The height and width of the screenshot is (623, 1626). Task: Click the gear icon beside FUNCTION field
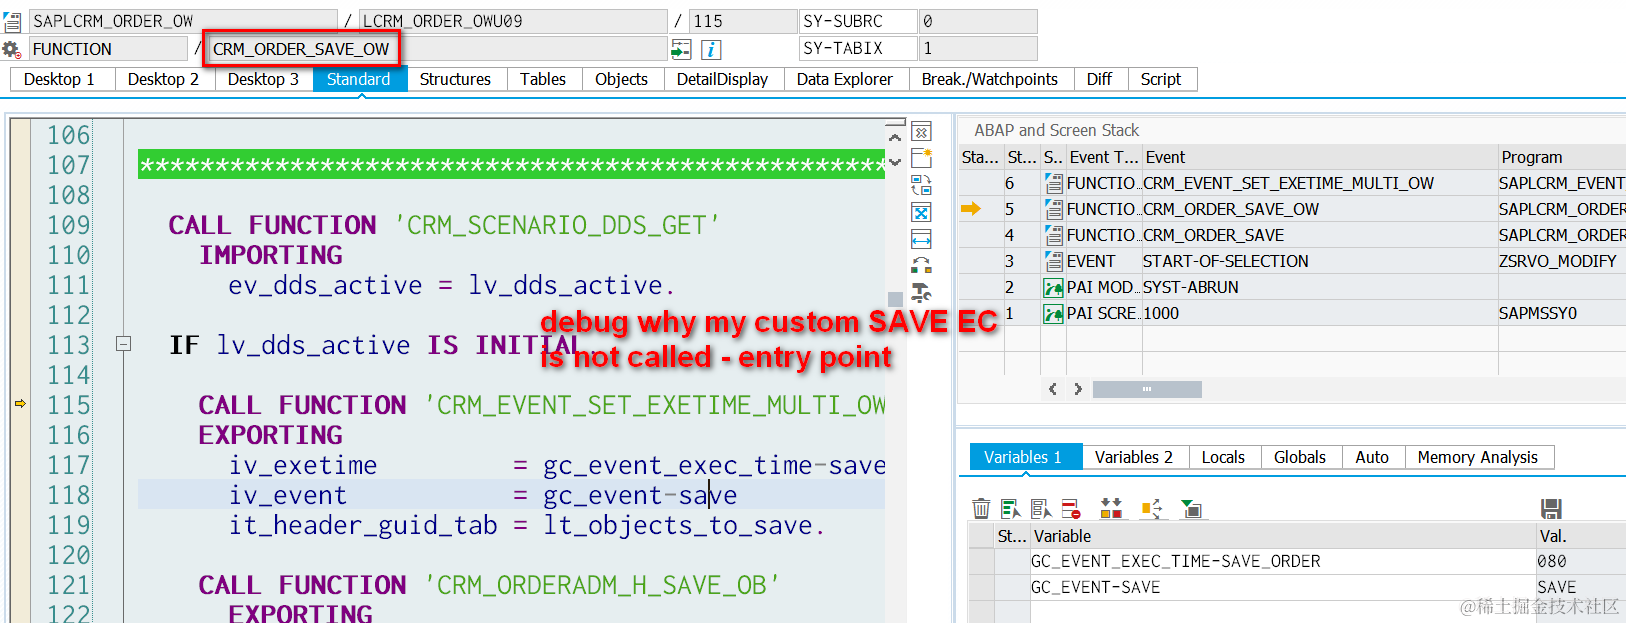pos(11,49)
